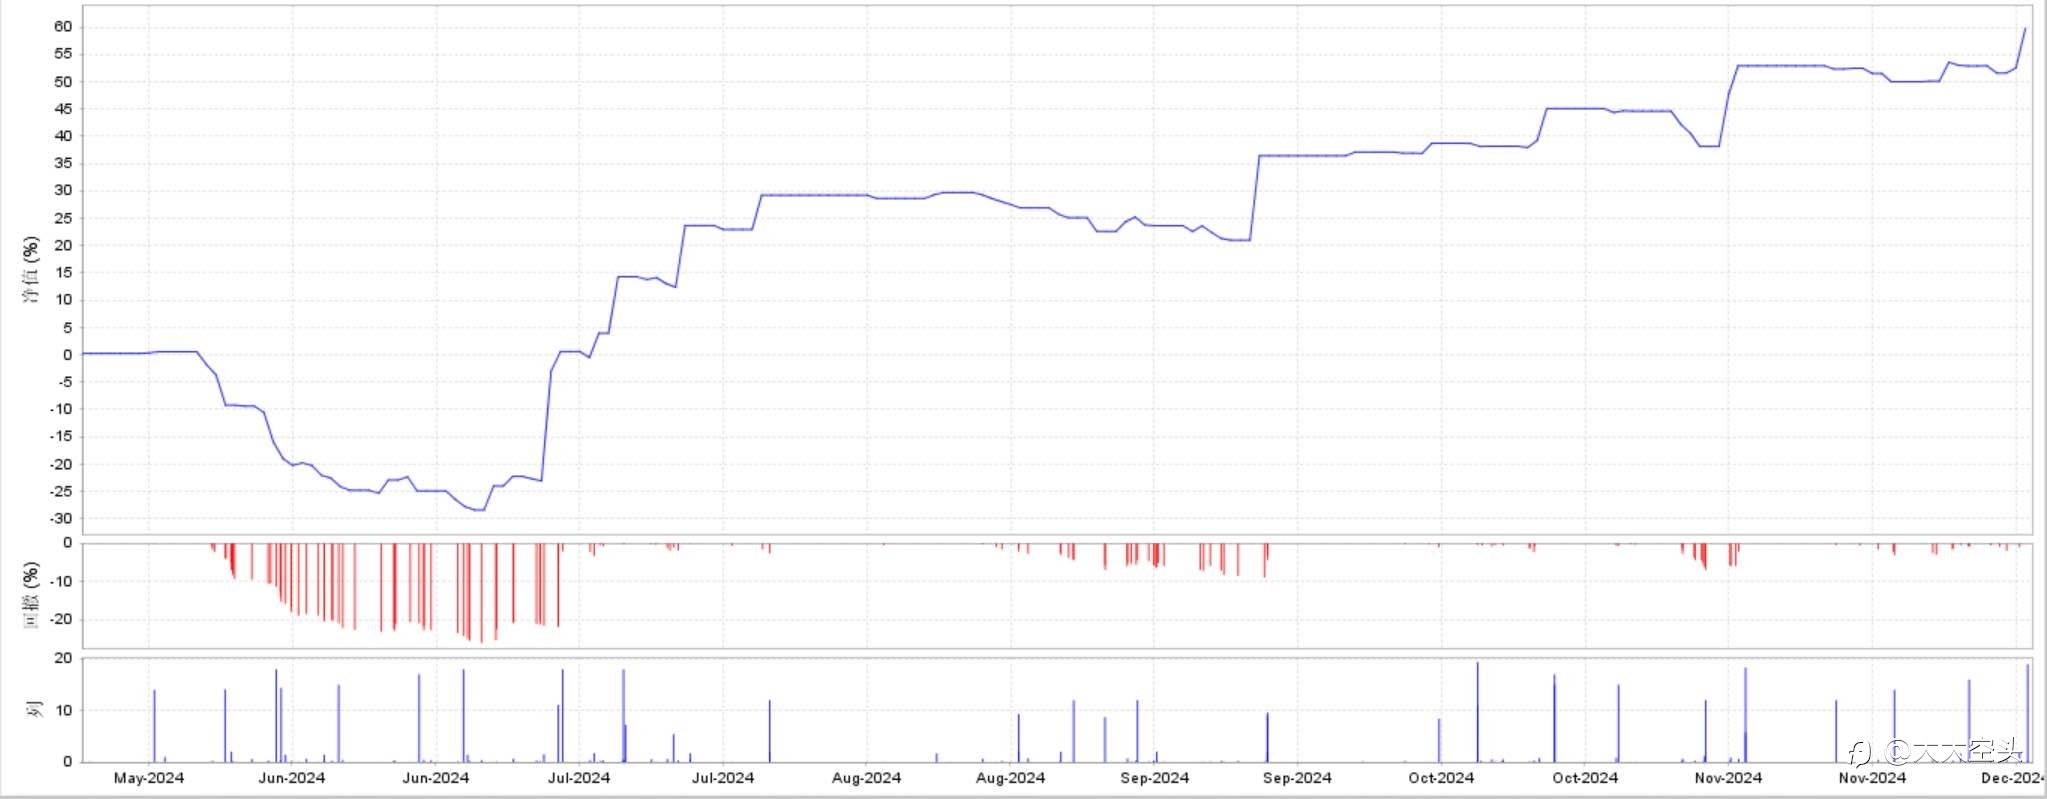Image resolution: width=2047 pixels, height=799 pixels.
Task: Select the 10 tick label of the bottom bar chart
Action: (x=63, y=710)
